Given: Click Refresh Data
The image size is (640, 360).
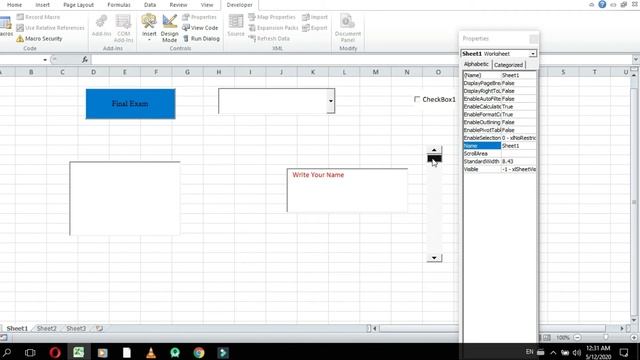Looking at the screenshot, I should [x=269, y=38].
